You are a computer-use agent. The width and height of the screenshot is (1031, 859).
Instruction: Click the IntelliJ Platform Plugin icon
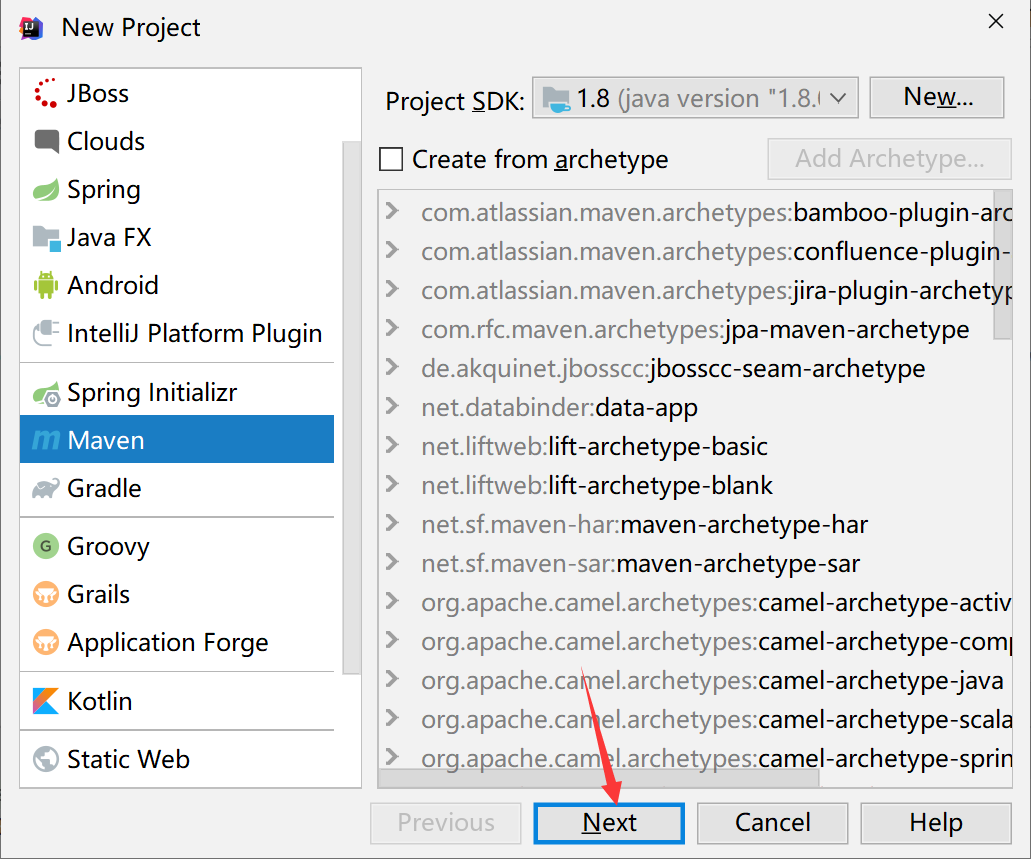tap(46, 333)
